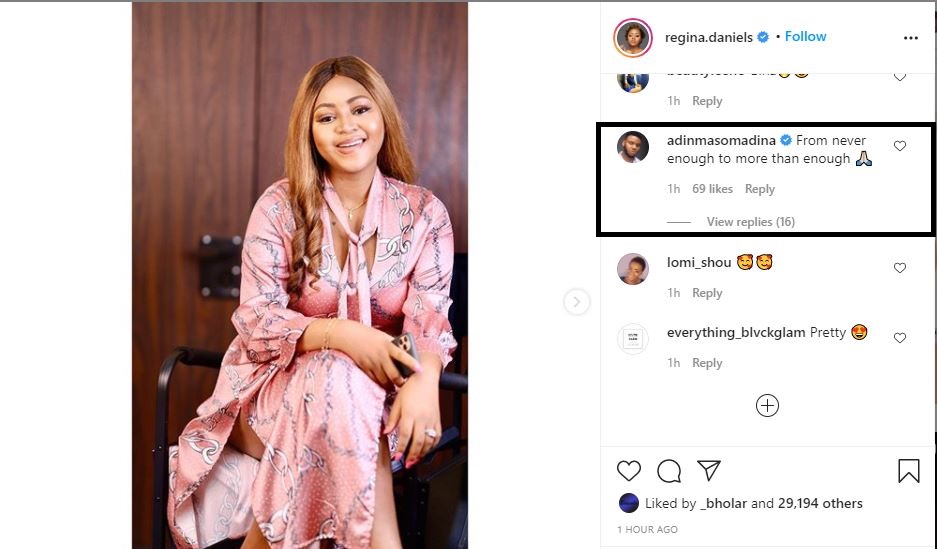
Task: Open regina.daniels profile picture
Action: (633, 38)
